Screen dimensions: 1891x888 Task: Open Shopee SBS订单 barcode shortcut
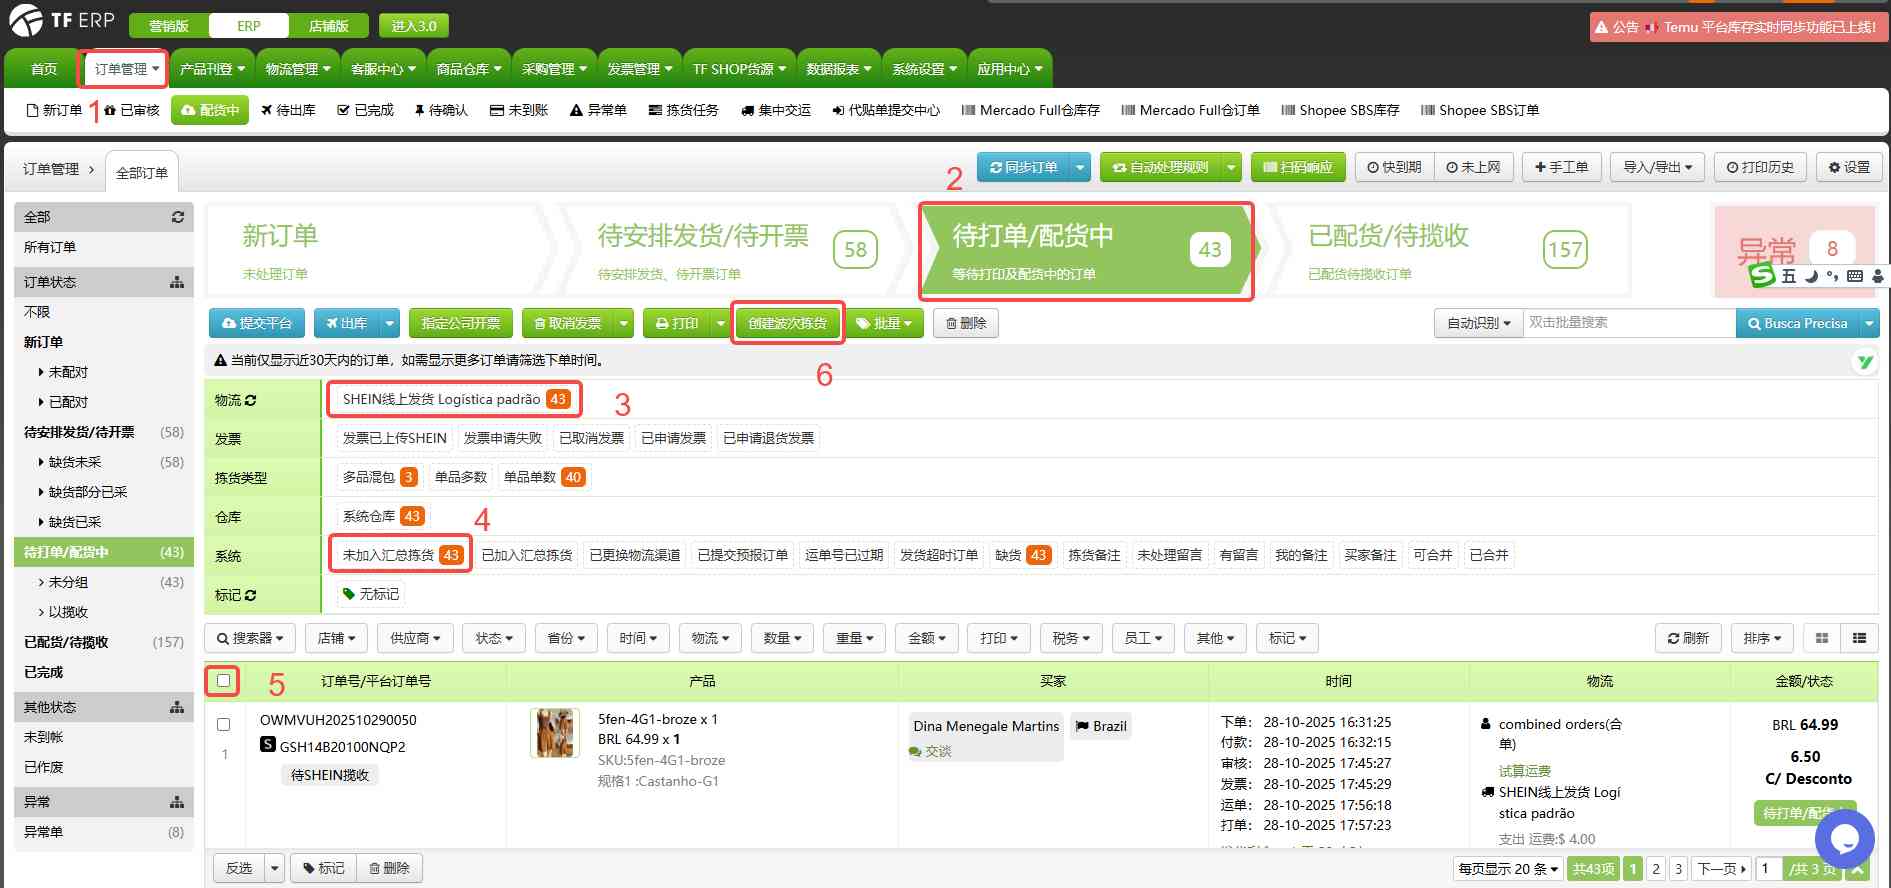[x=1480, y=110]
